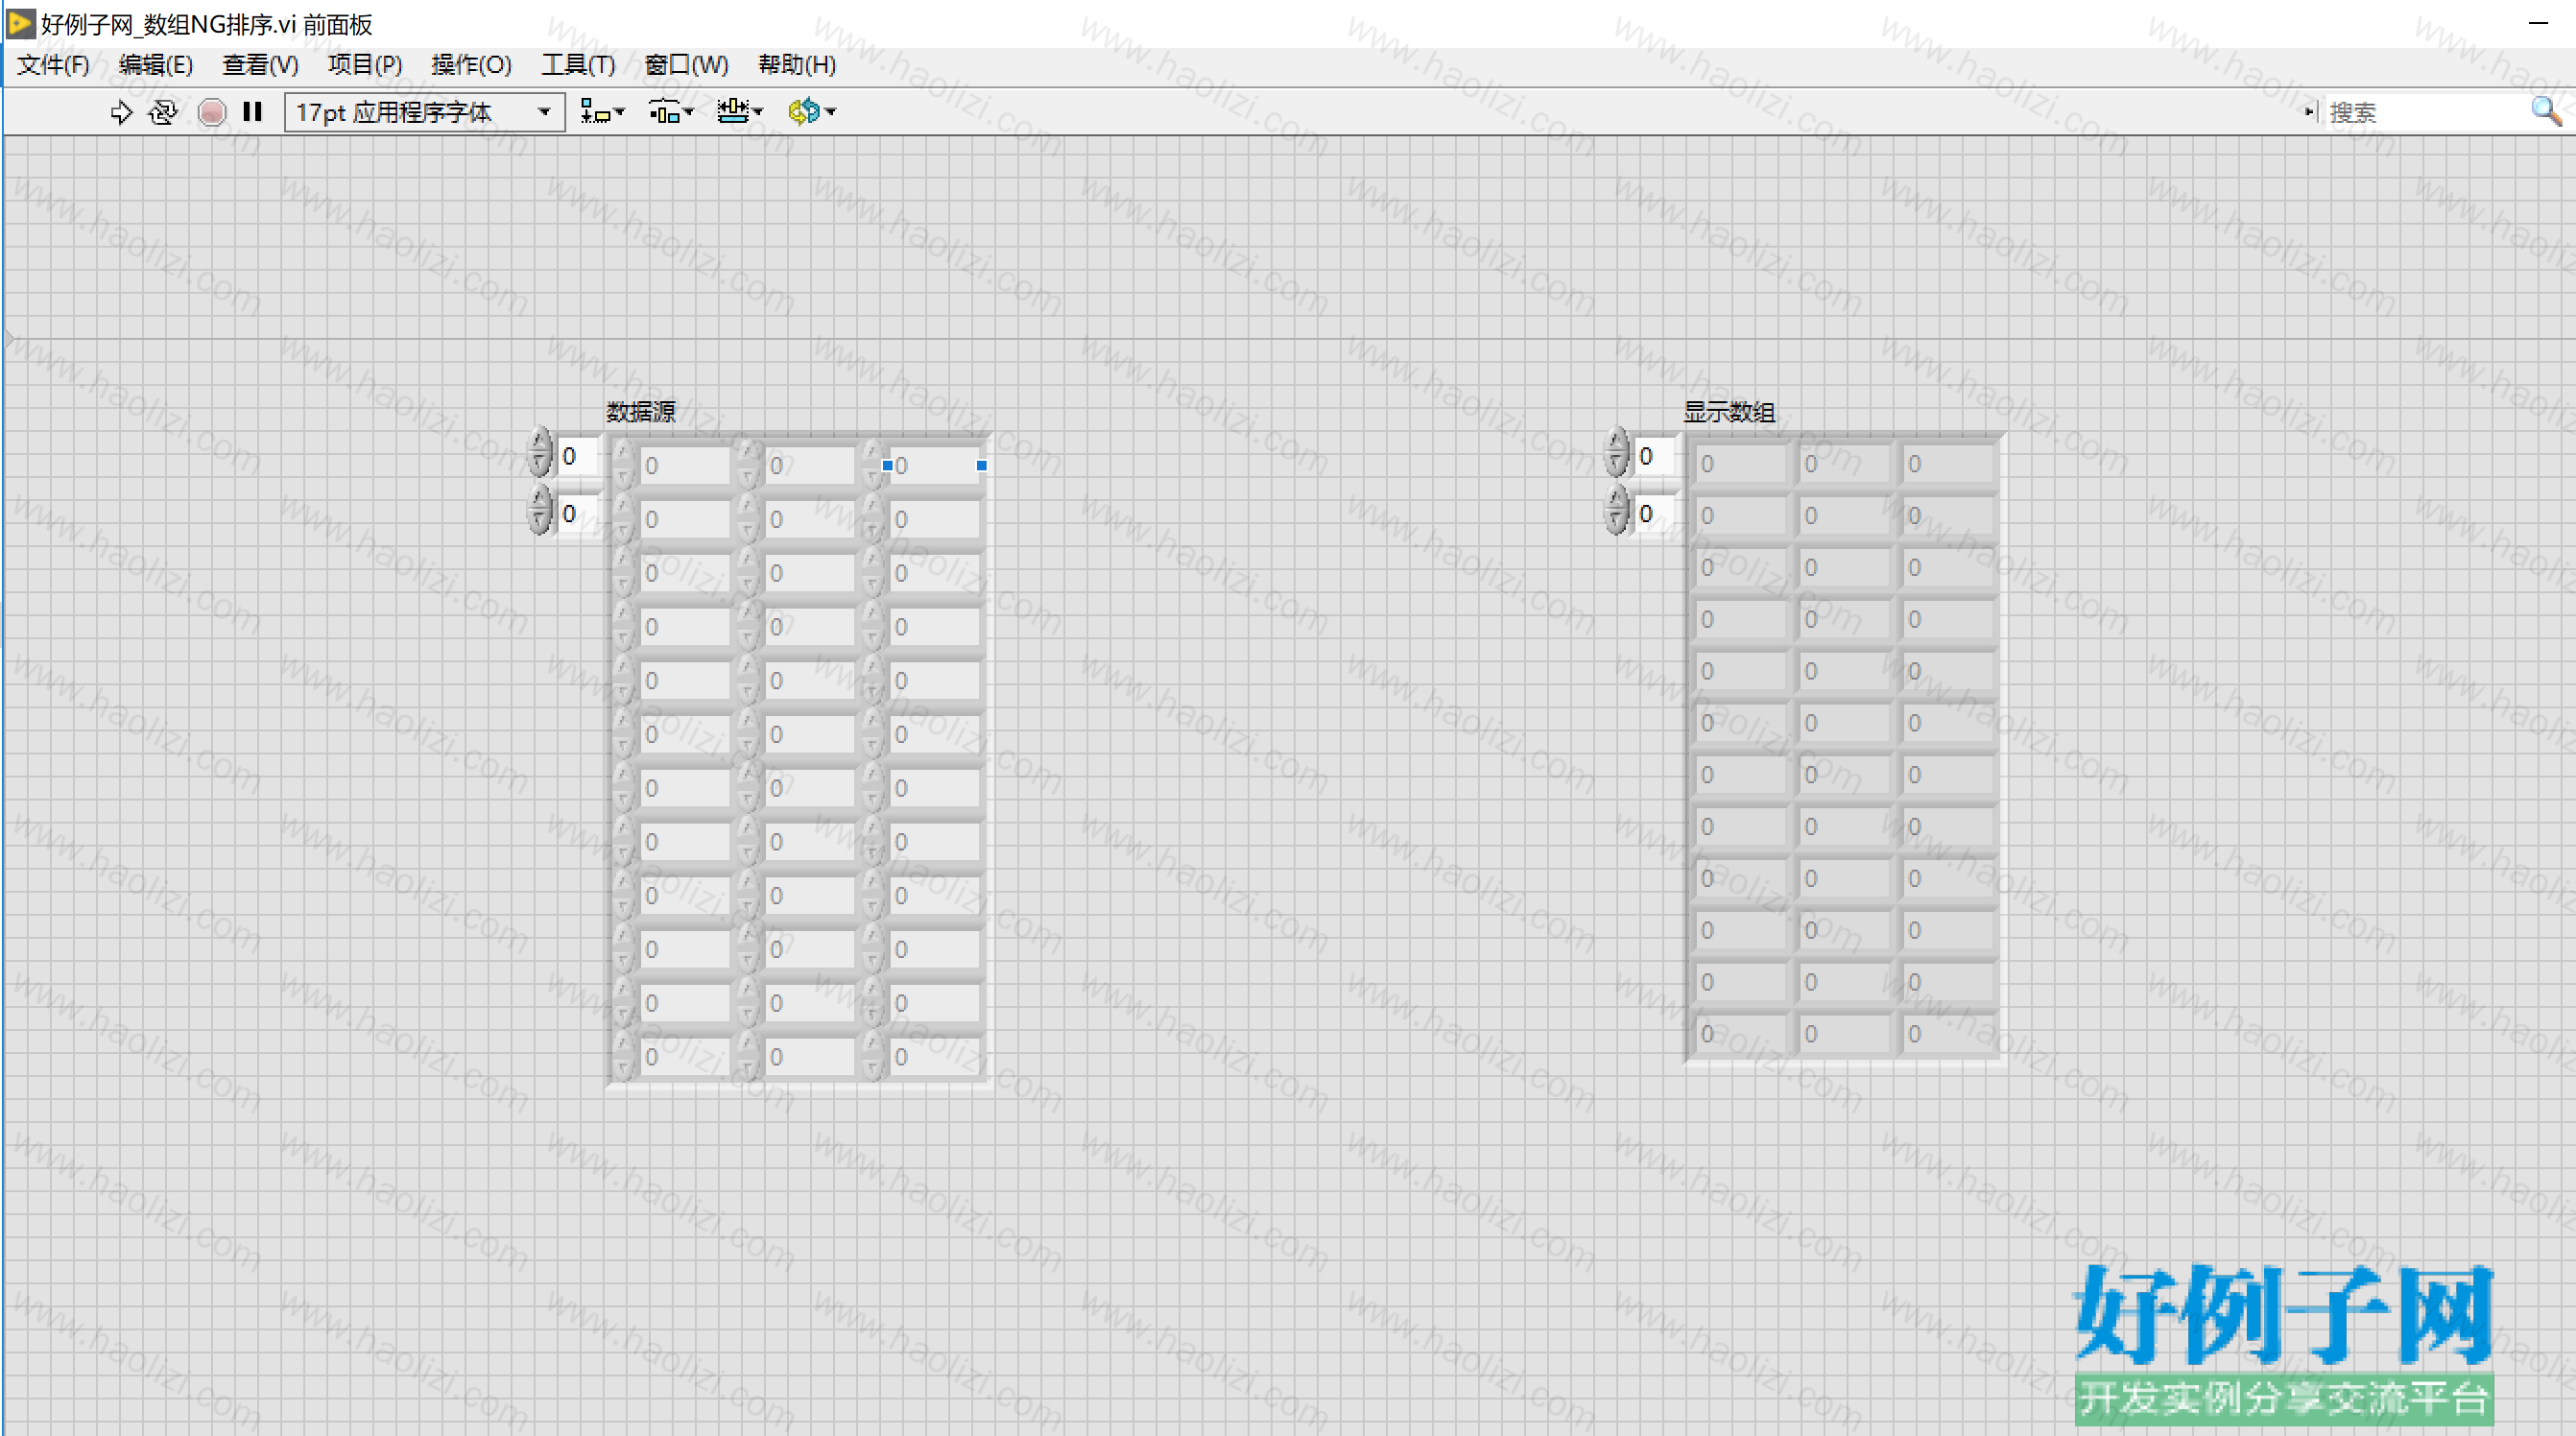The height and width of the screenshot is (1436, 2576).
Task: Click the LabVIEW VI icon in the title bar
Action: click(x=20, y=22)
